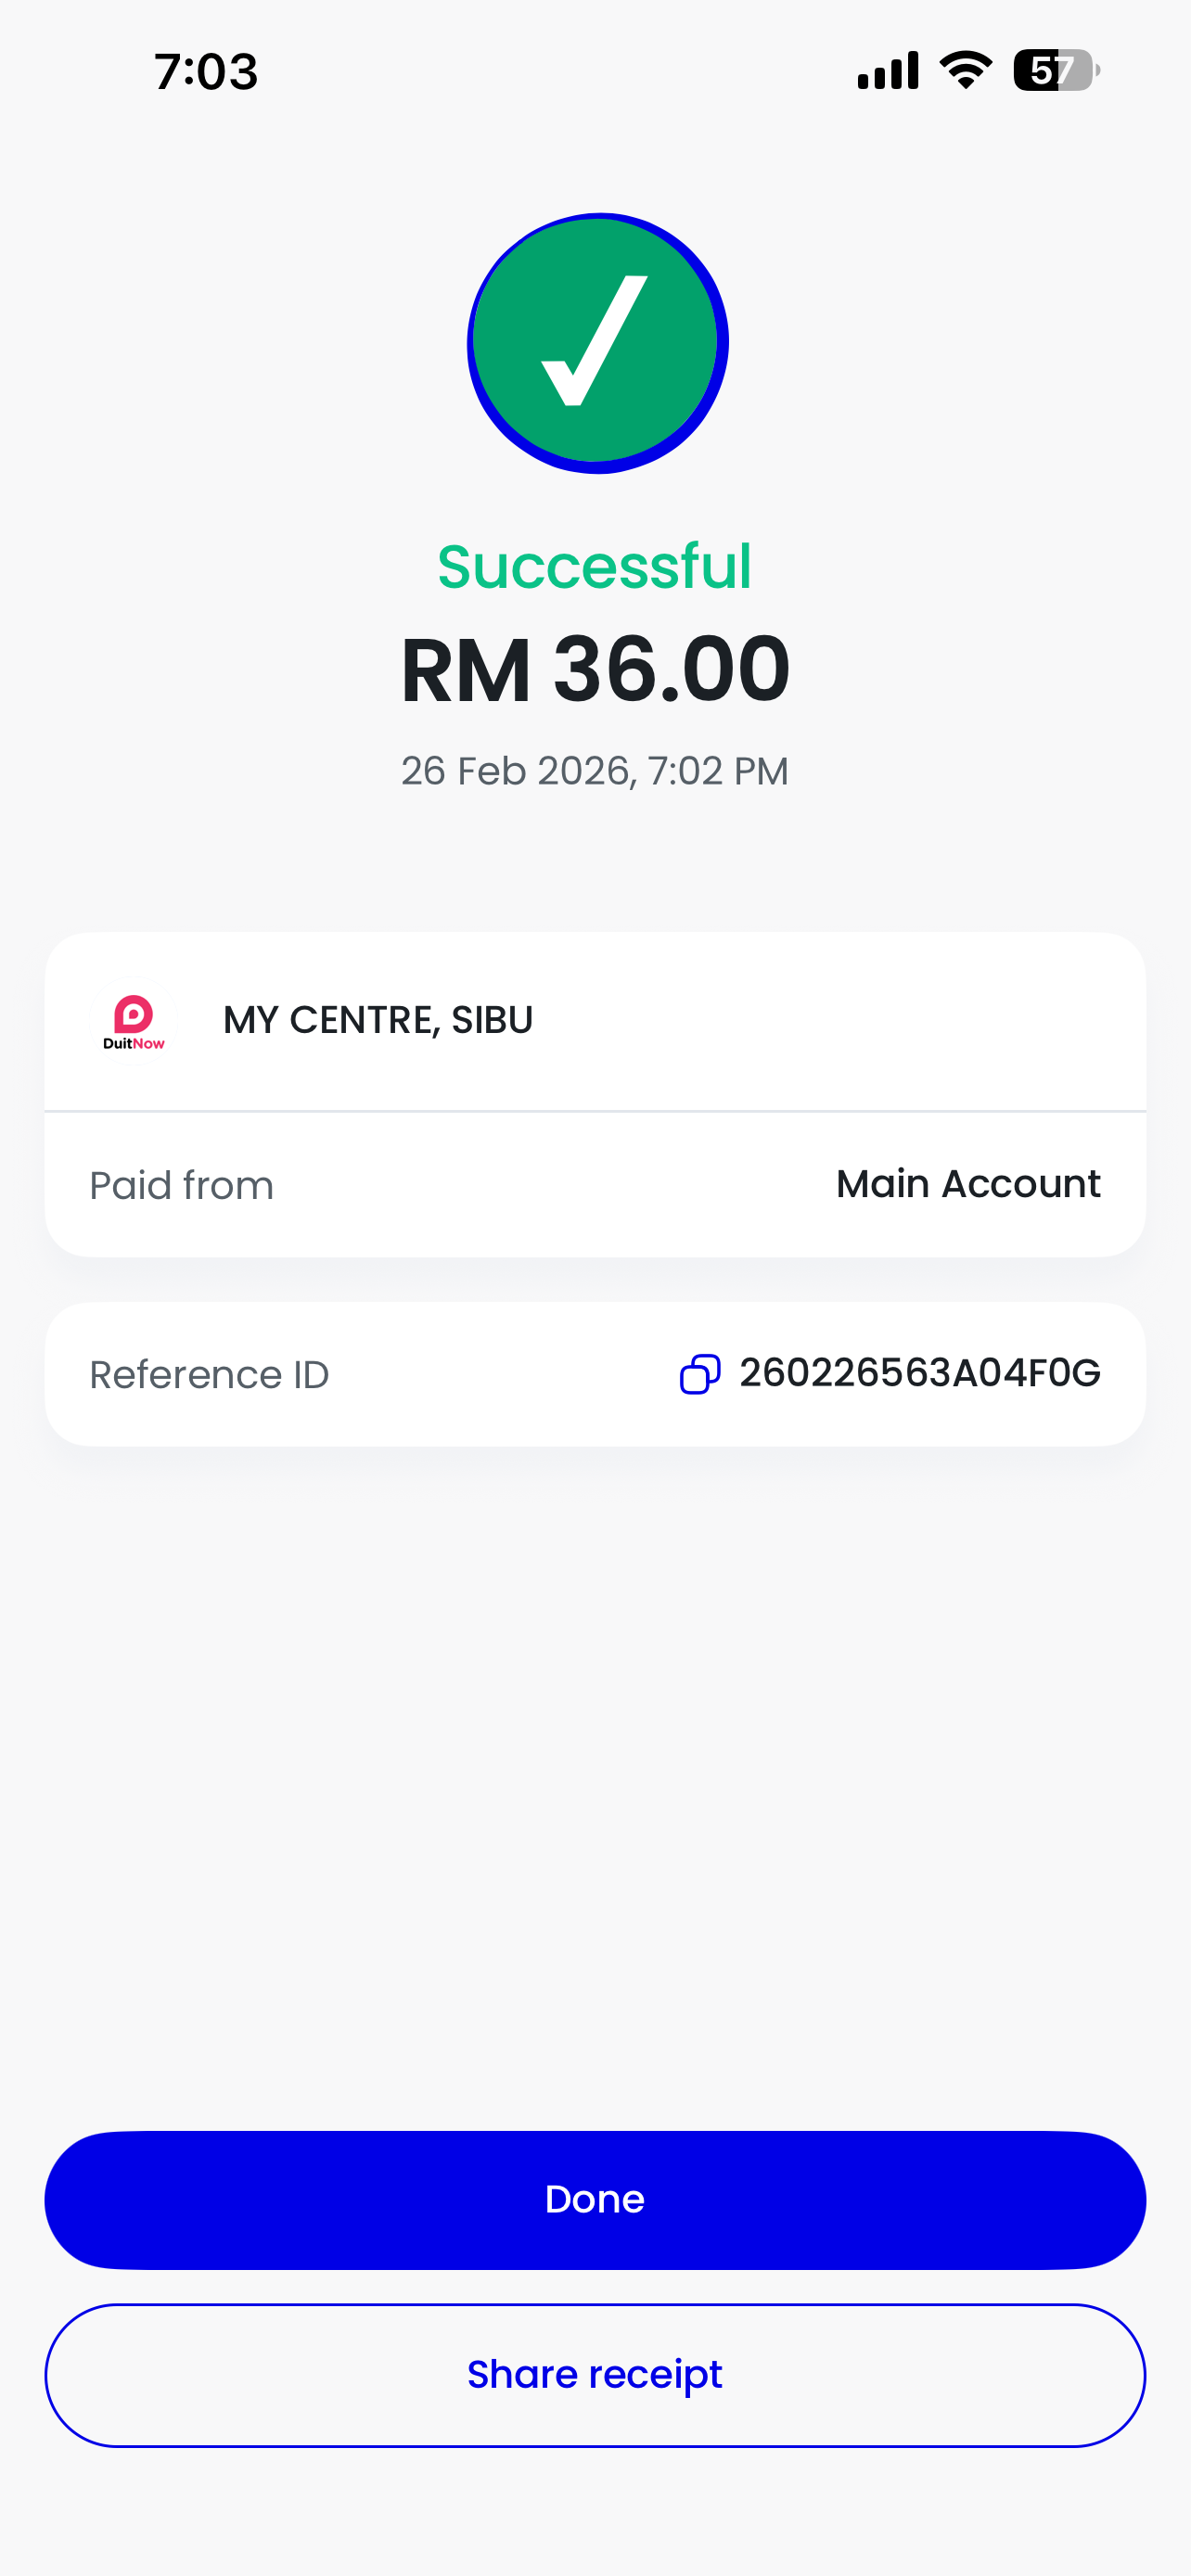The width and height of the screenshot is (1191, 2576).
Task: Tap the 7:03 clock in status bar
Action: click(x=206, y=72)
